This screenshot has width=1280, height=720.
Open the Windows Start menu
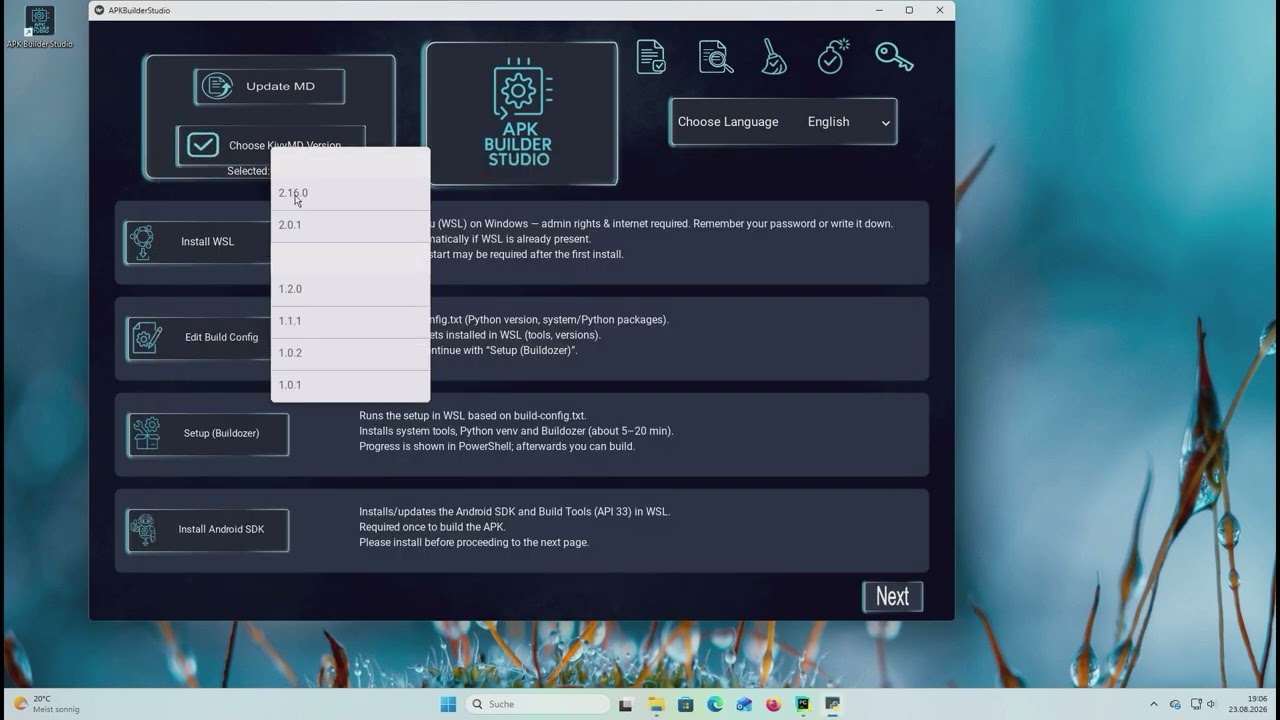click(448, 704)
